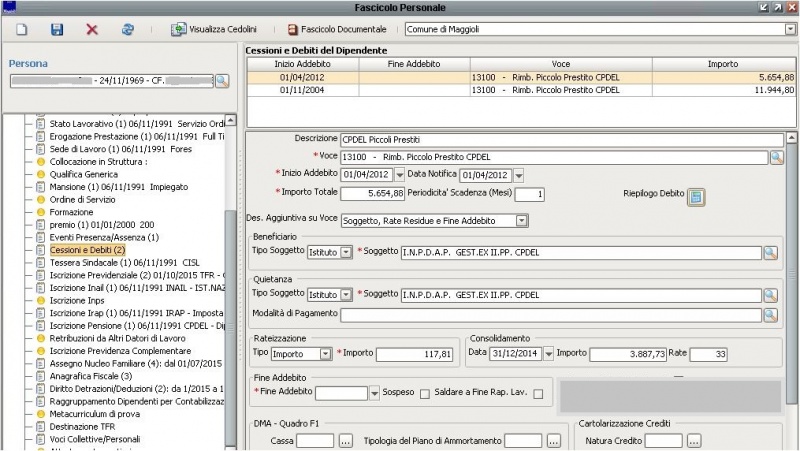Click the New document icon in toolbar
Image resolution: width=800 pixels, height=451 pixels.
point(21,30)
